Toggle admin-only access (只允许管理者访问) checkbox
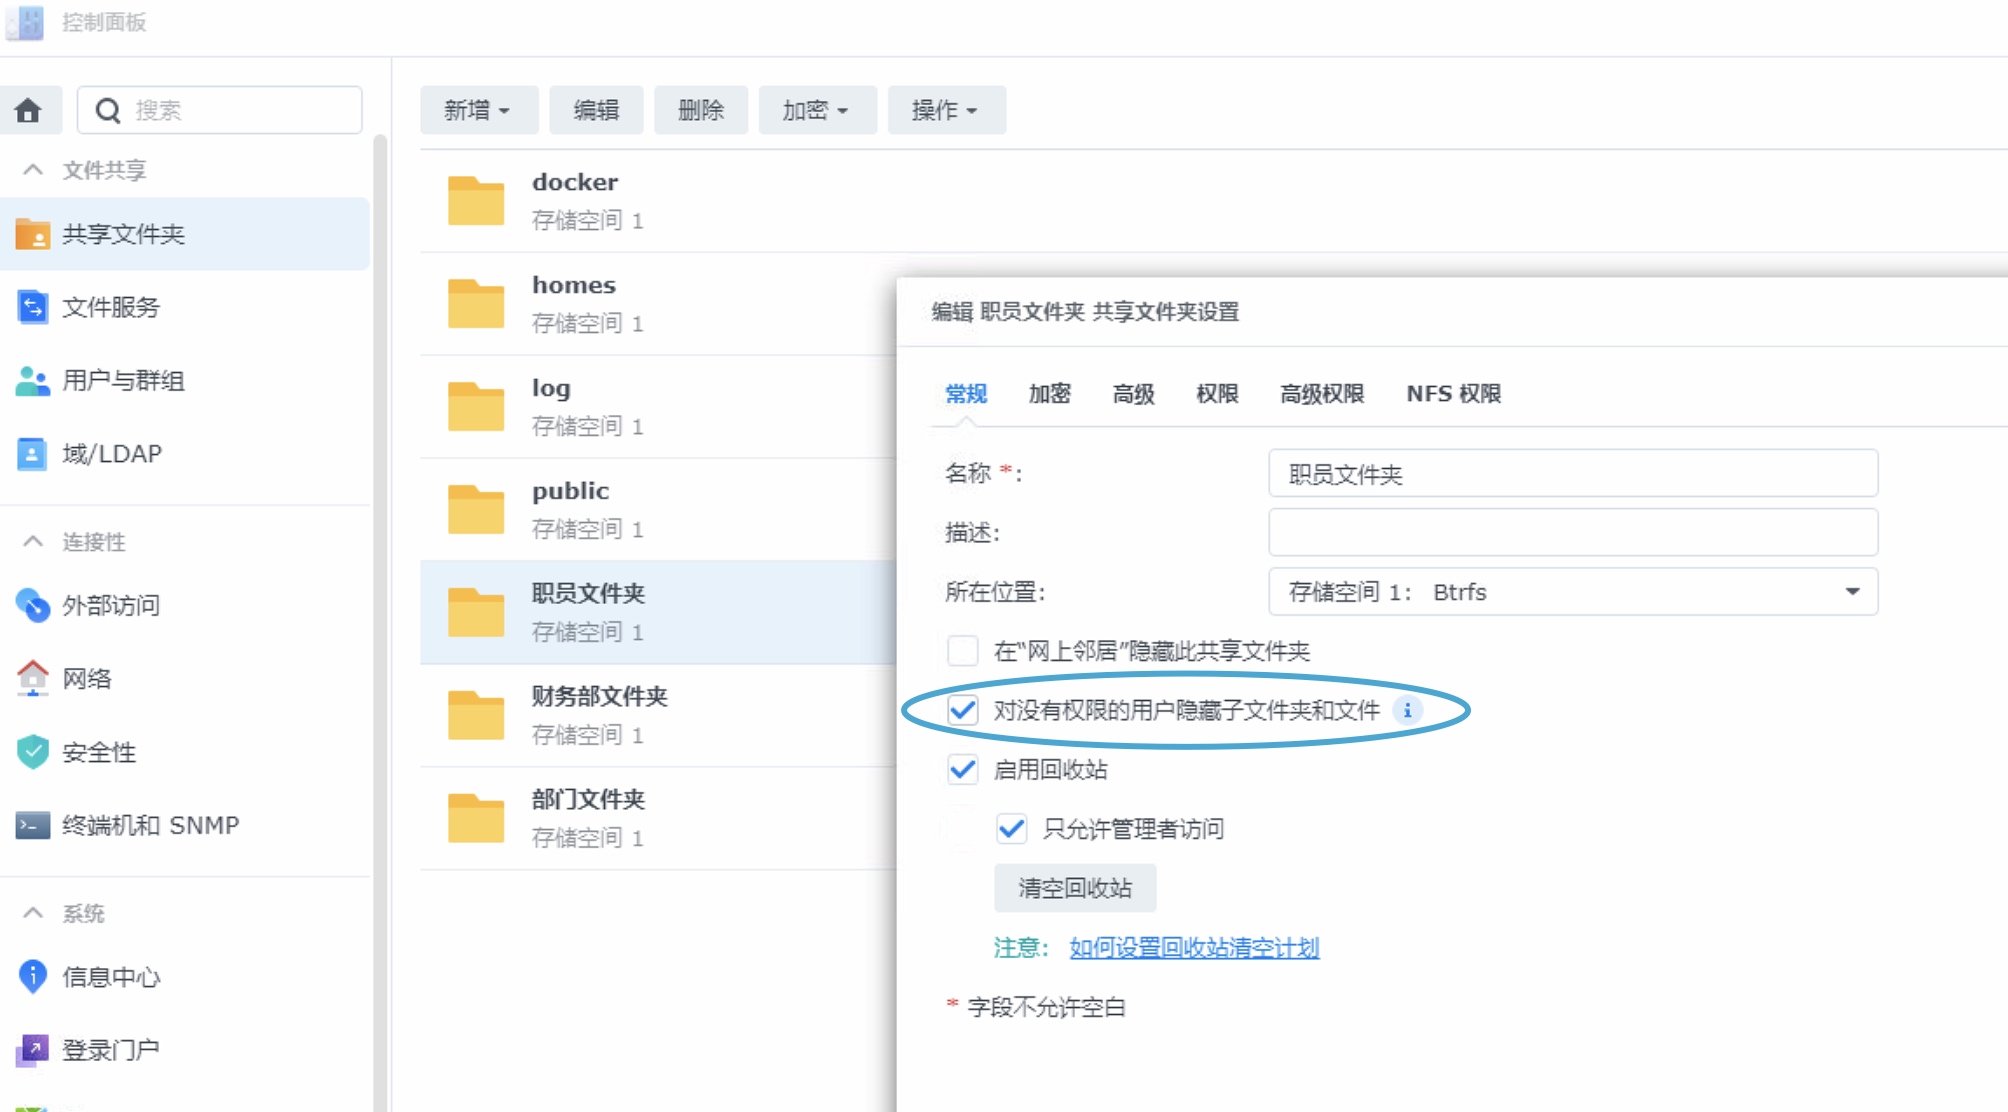Screen dimensions: 2008x1112 click(1012, 828)
